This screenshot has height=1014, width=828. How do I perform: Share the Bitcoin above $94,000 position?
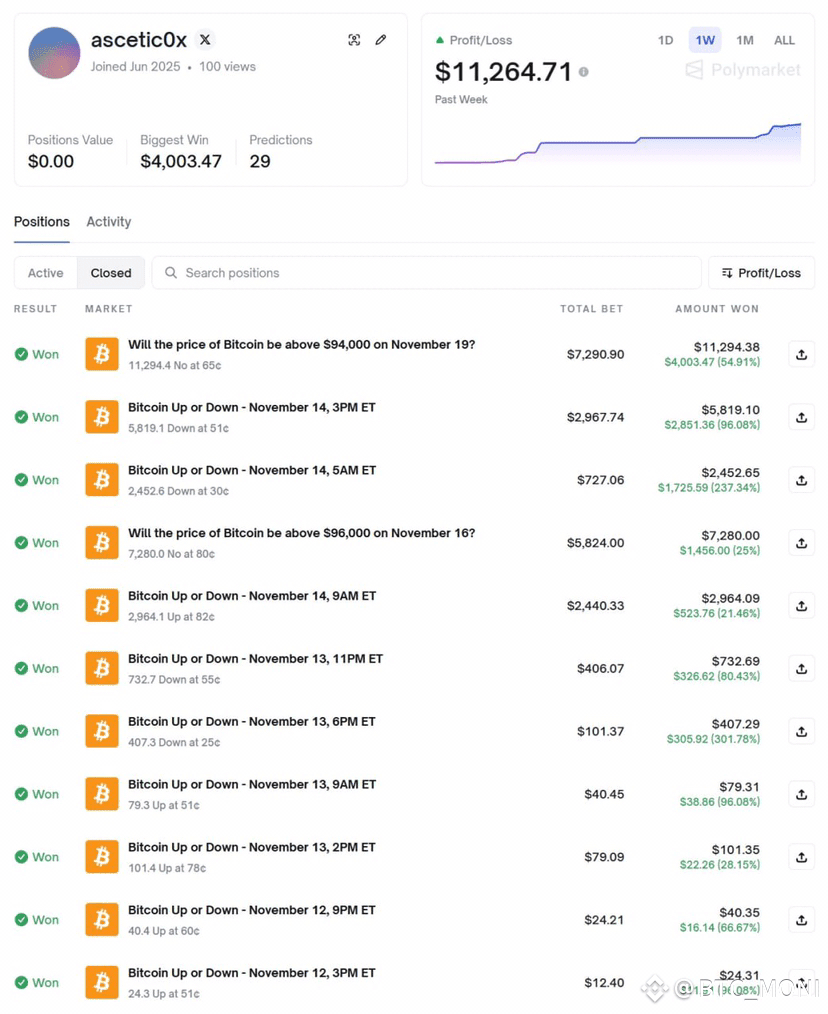(x=801, y=354)
